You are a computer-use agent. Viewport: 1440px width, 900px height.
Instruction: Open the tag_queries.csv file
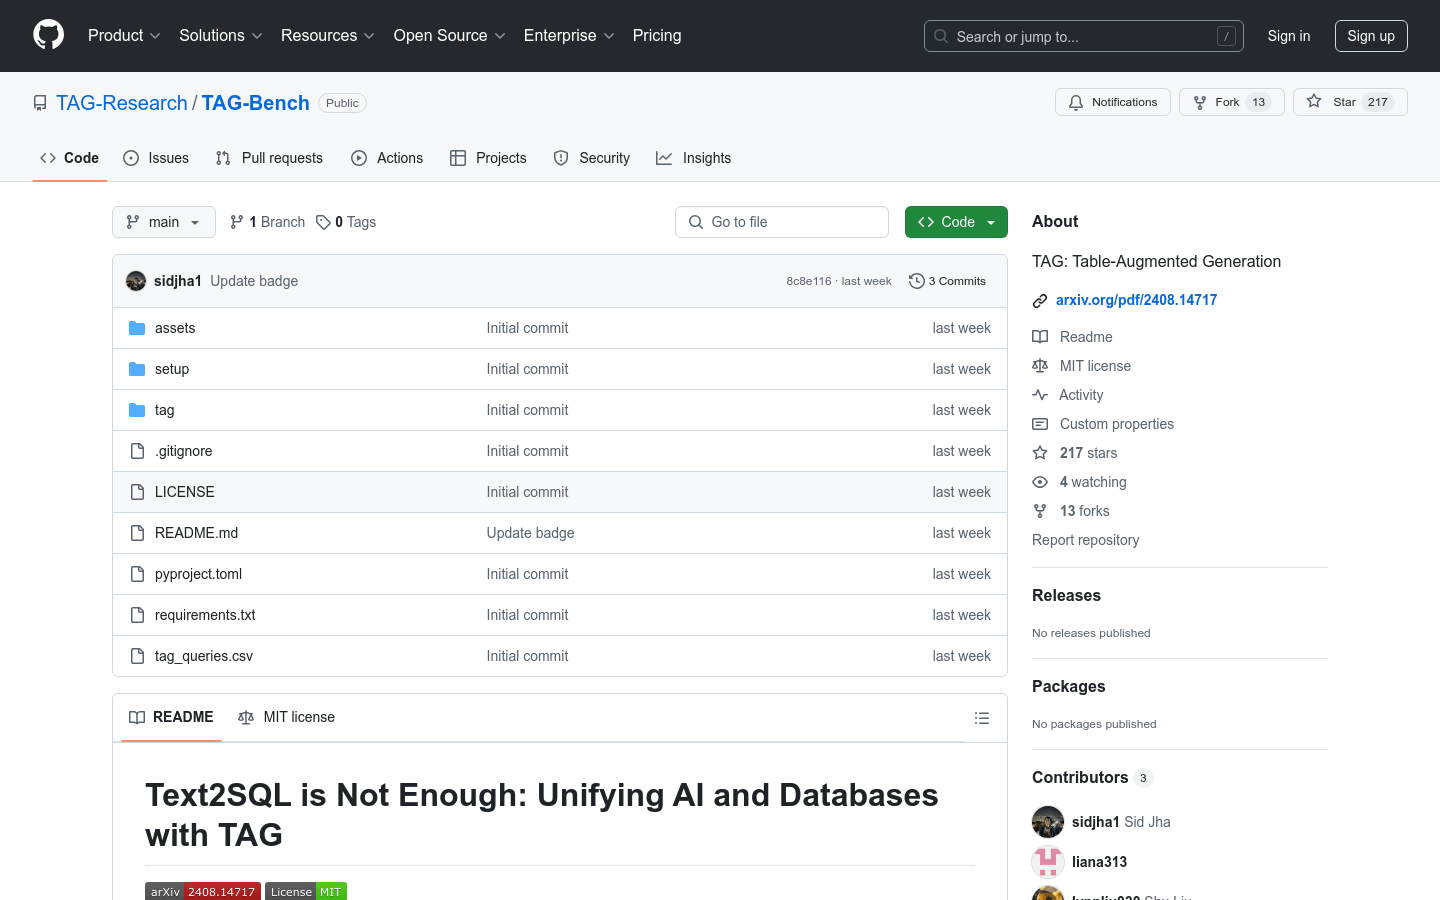coord(204,656)
